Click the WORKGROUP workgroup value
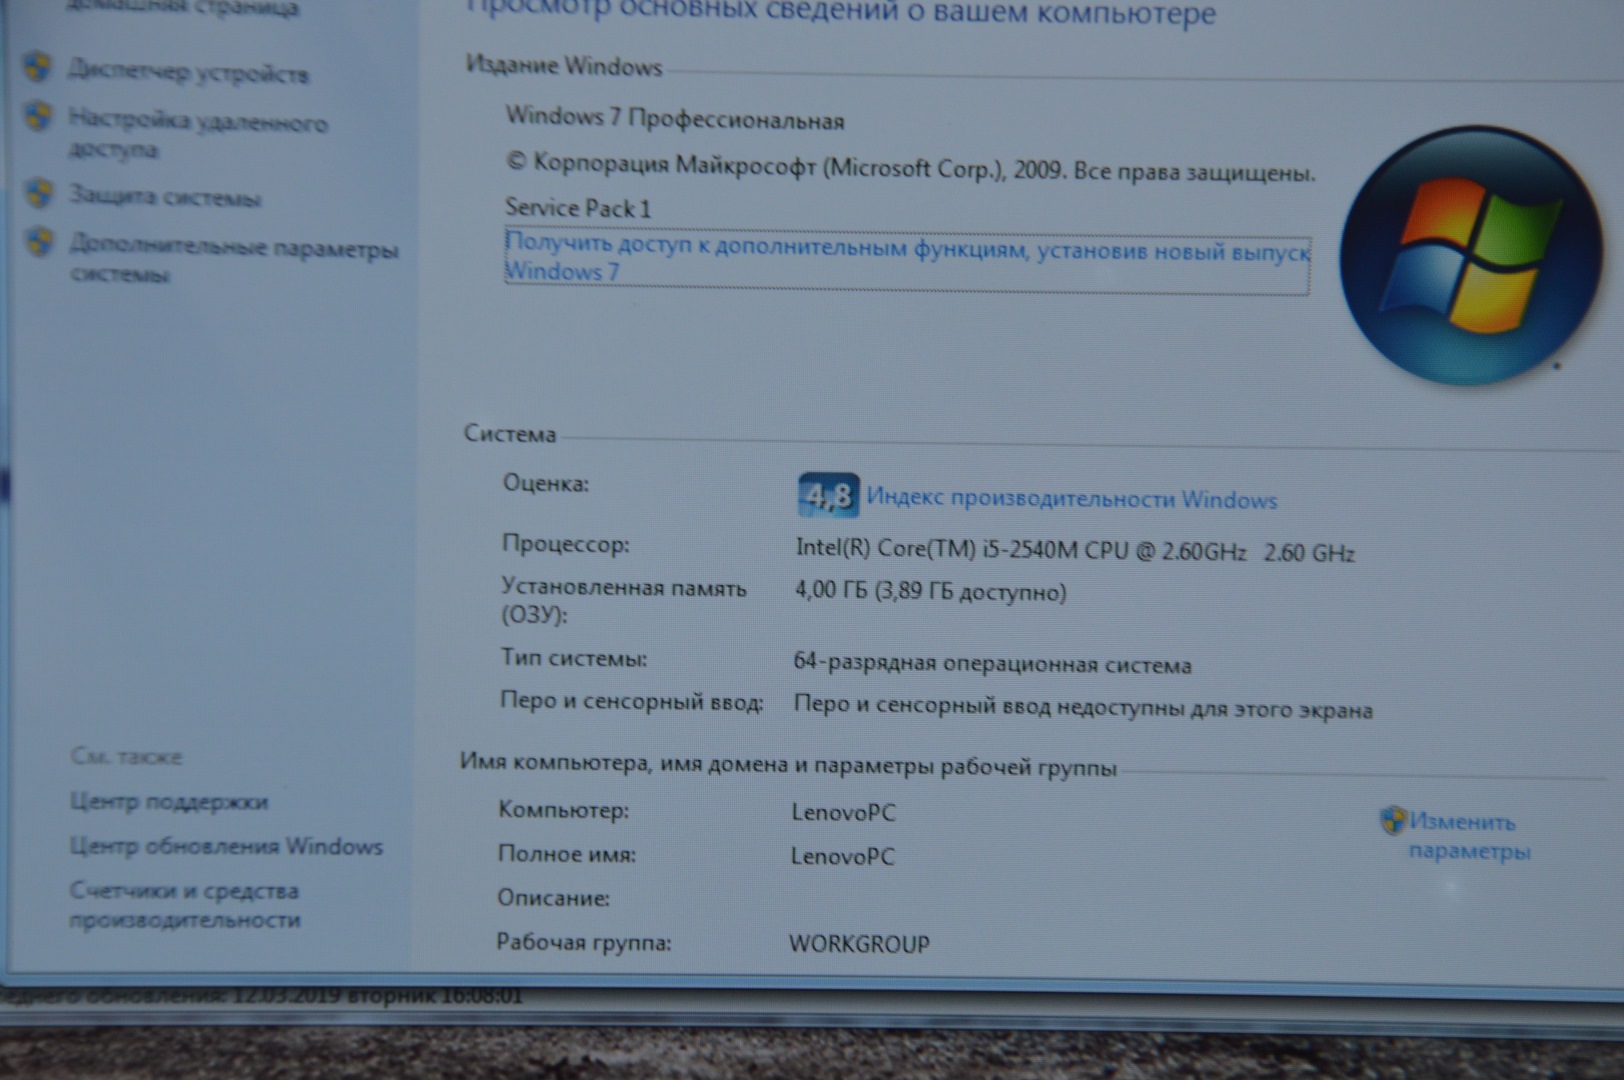 [859, 943]
